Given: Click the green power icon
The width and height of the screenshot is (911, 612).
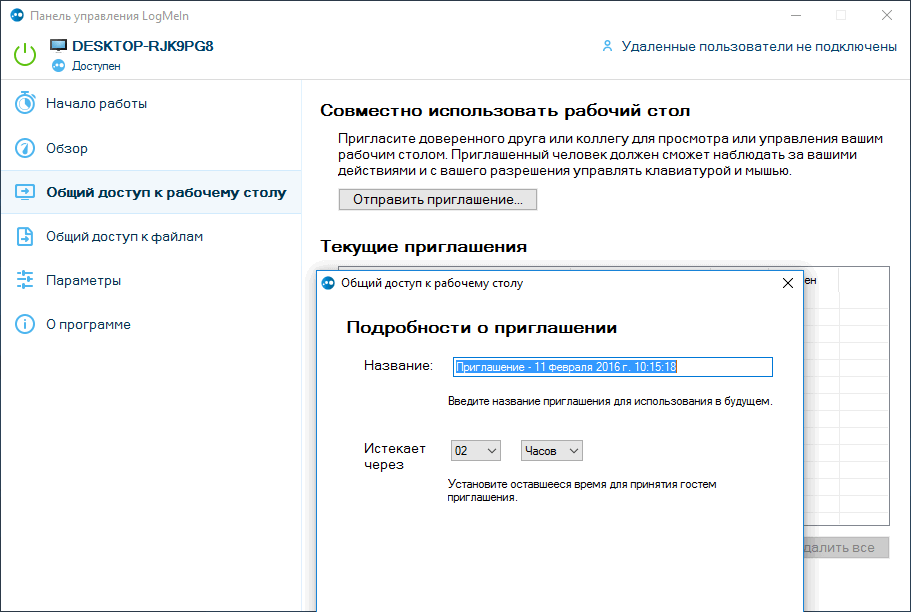Looking at the screenshot, I should tap(25, 55).
